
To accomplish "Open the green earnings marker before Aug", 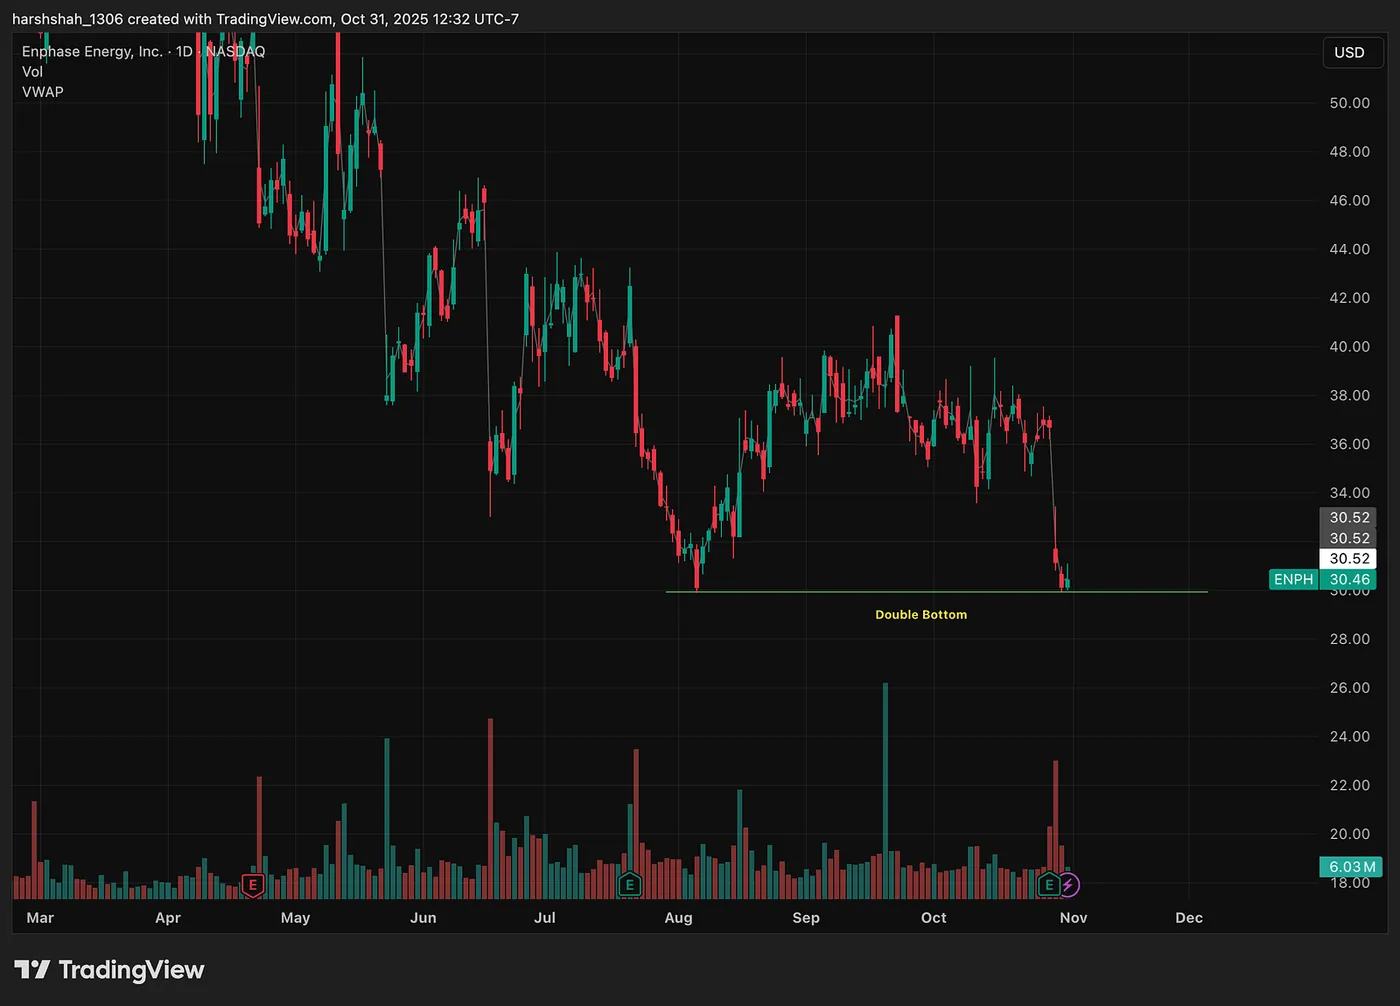I will click(629, 884).
